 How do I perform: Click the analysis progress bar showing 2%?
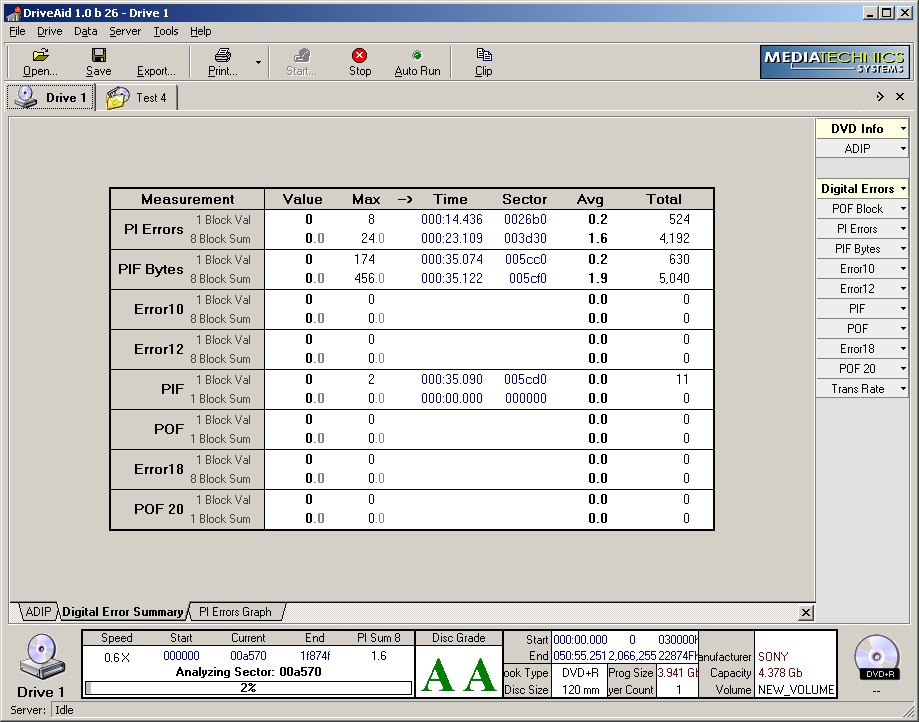point(248,688)
